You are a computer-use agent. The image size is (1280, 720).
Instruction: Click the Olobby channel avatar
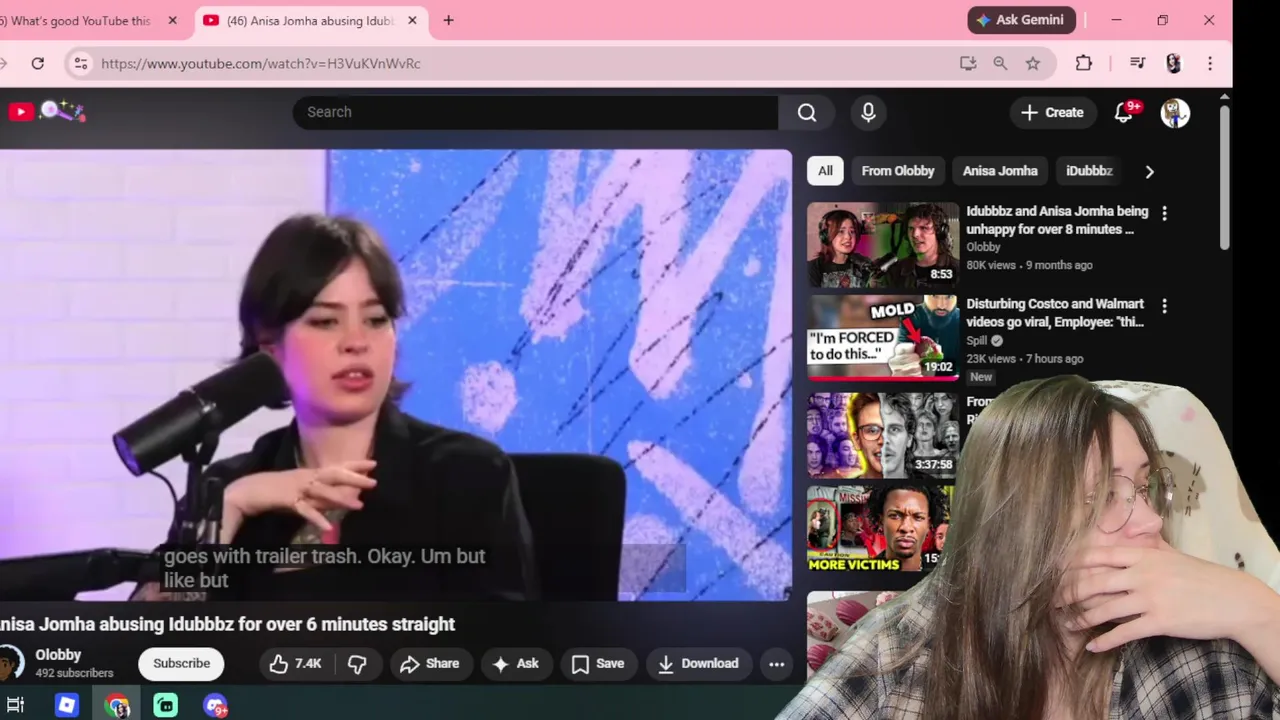(x=10, y=663)
